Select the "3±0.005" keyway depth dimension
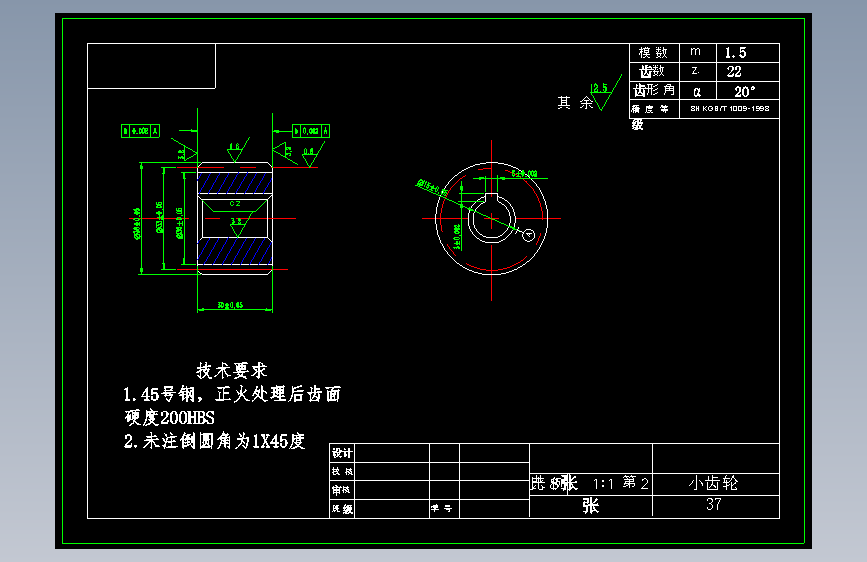Screen dimensions: 867x562 (457, 237)
